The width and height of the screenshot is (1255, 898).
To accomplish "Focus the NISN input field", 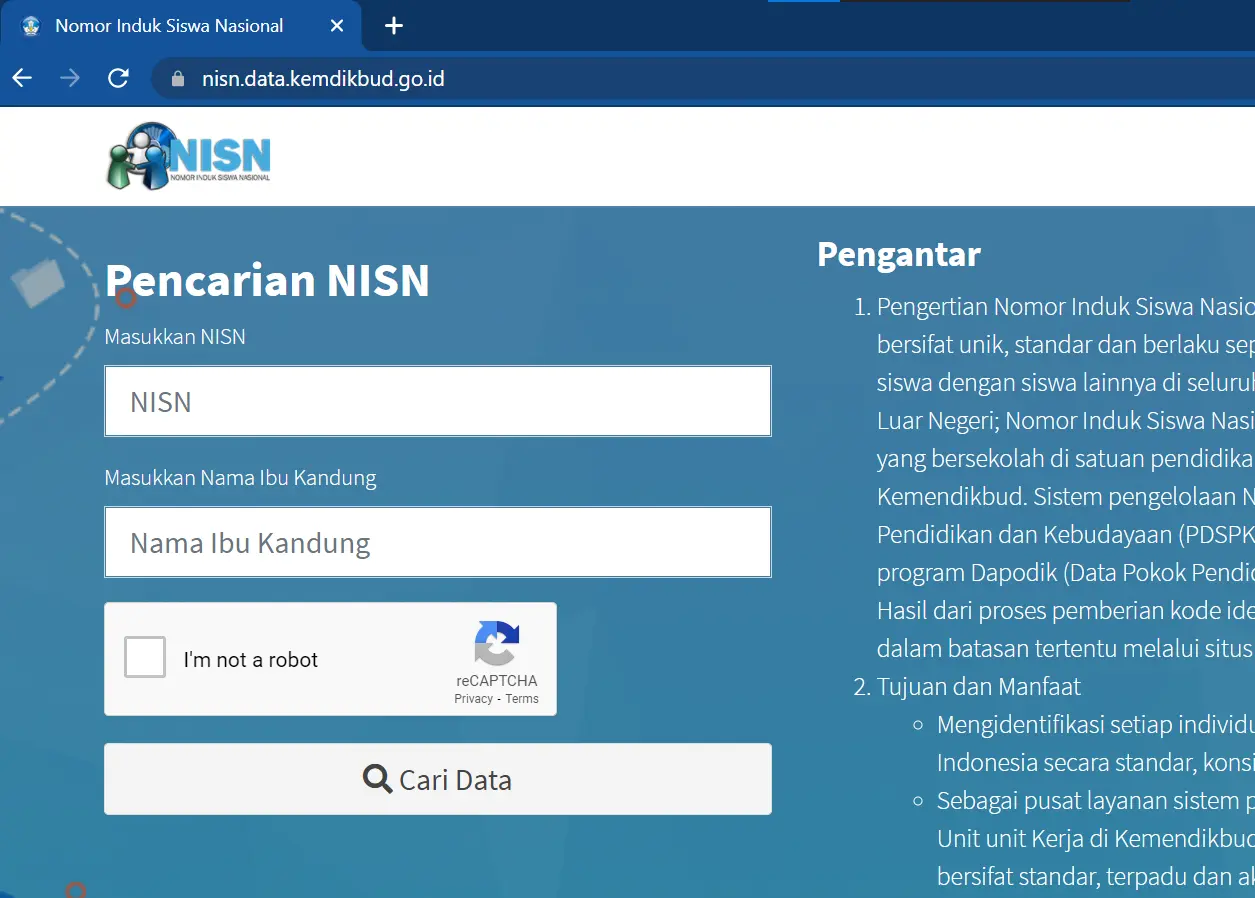I will (x=437, y=401).
